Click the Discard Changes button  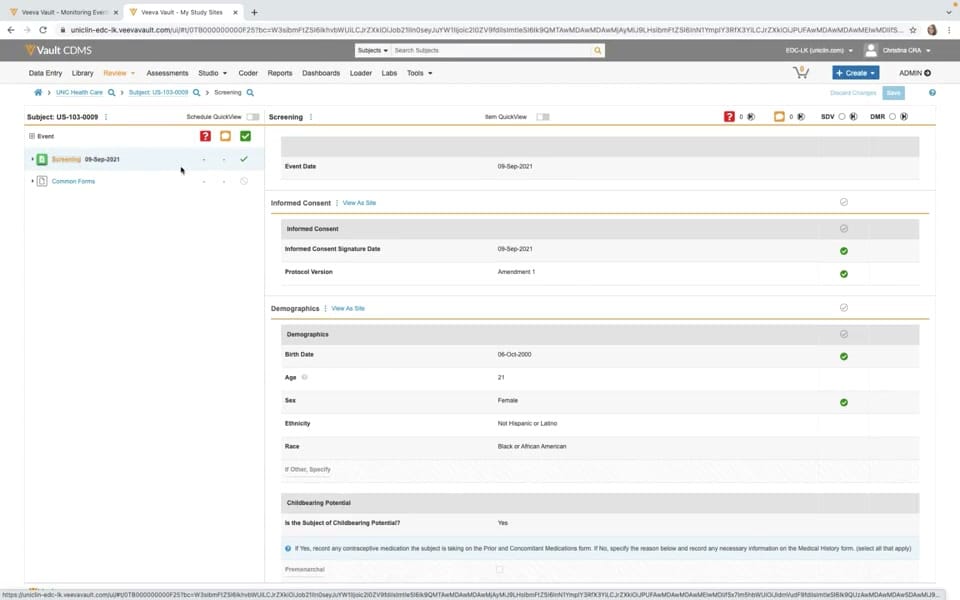click(x=853, y=92)
